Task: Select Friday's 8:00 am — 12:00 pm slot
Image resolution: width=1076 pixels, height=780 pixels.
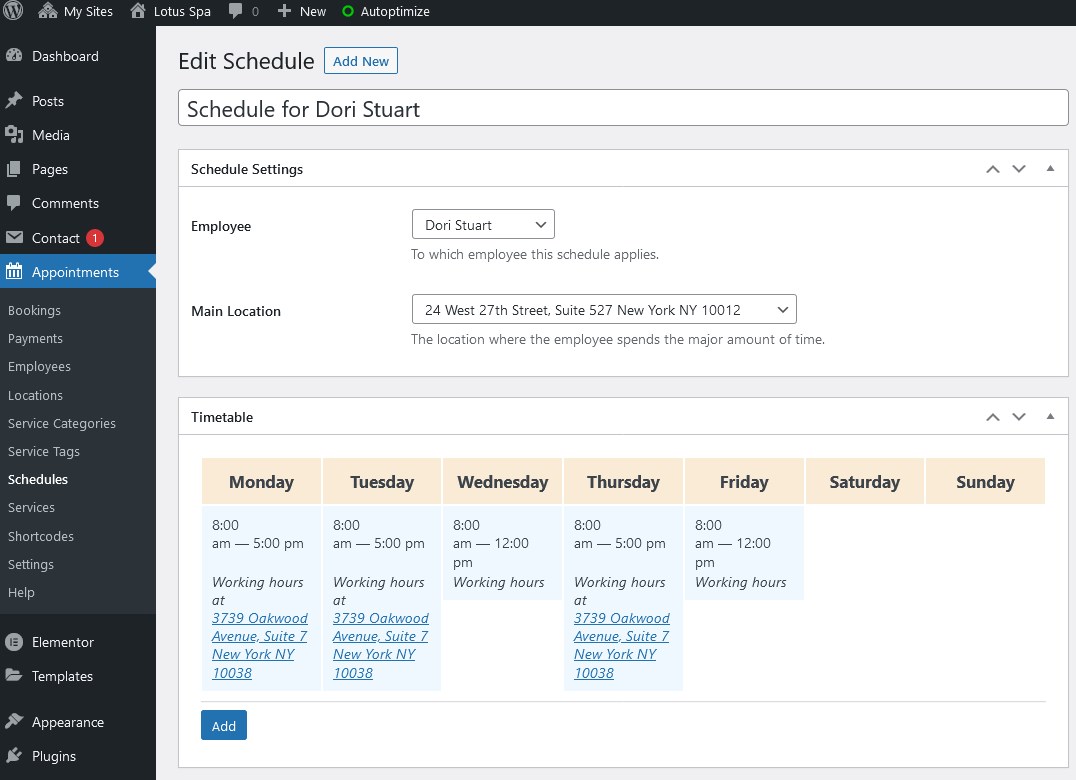Action: click(744, 553)
